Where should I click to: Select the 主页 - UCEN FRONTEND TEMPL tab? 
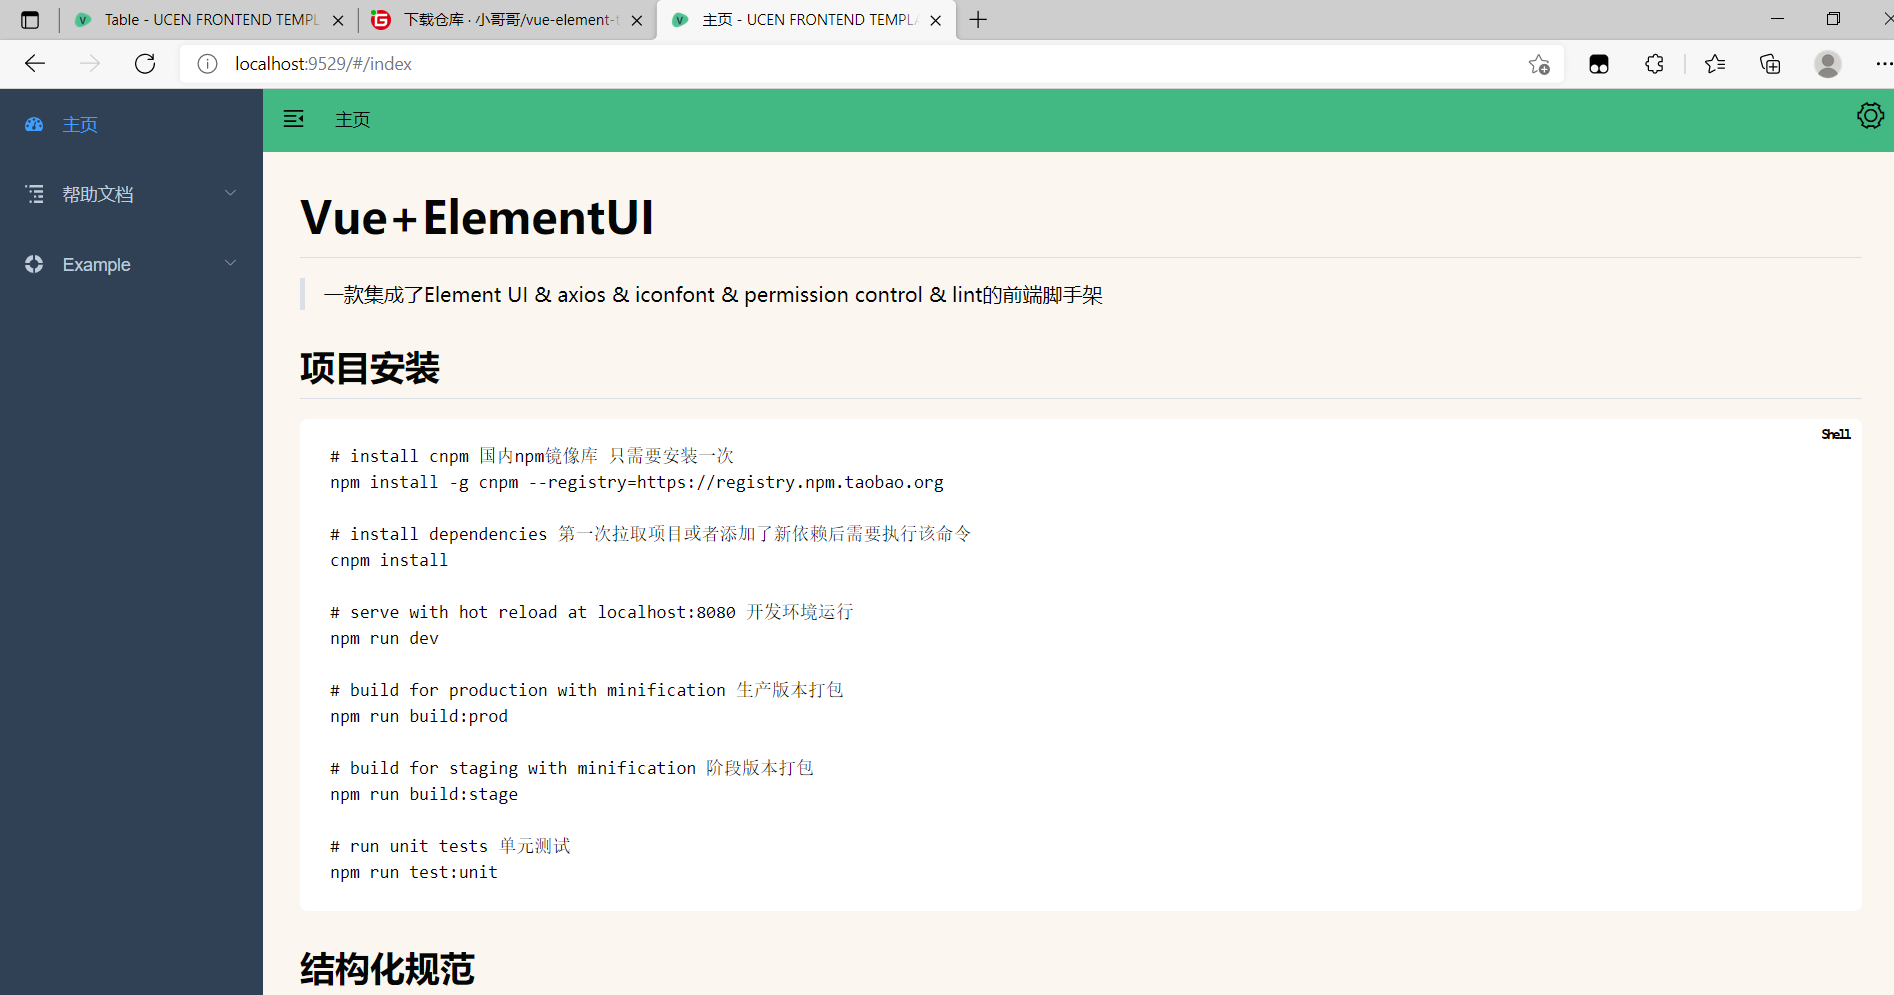coord(806,20)
